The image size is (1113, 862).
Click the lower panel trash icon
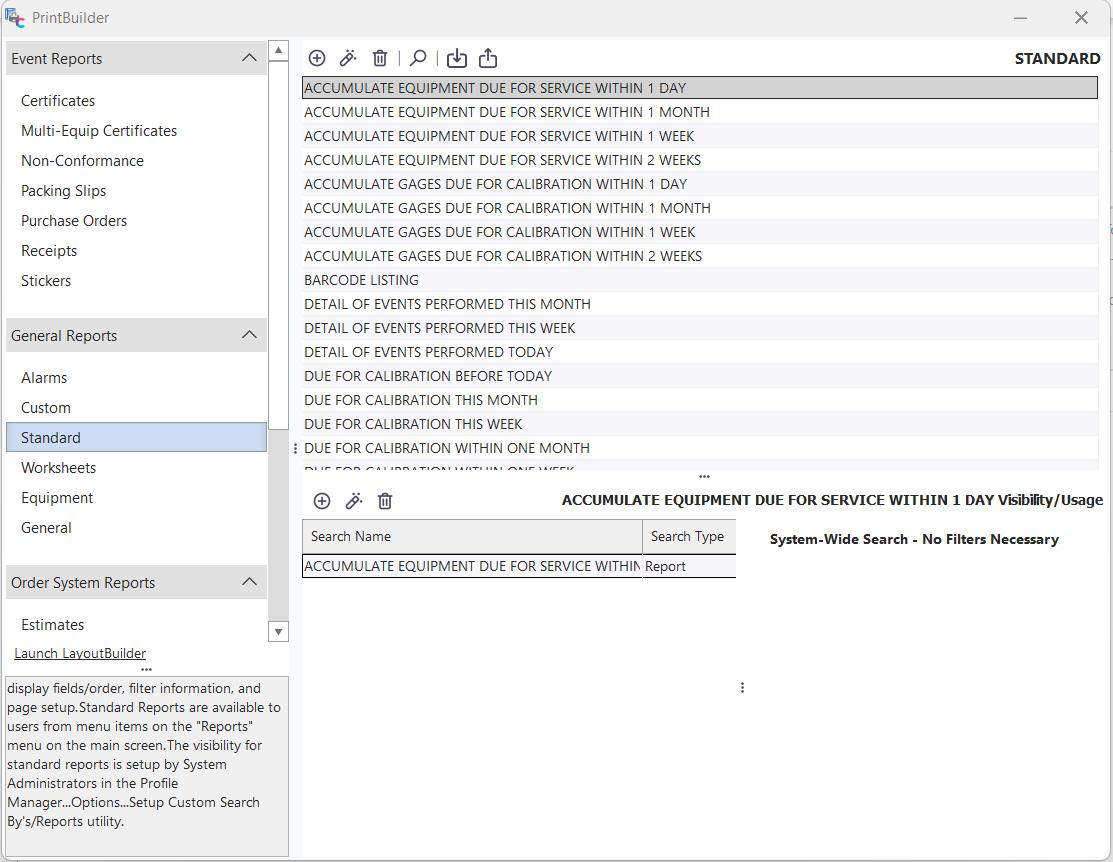pyautogui.click(x=385, y=501)
